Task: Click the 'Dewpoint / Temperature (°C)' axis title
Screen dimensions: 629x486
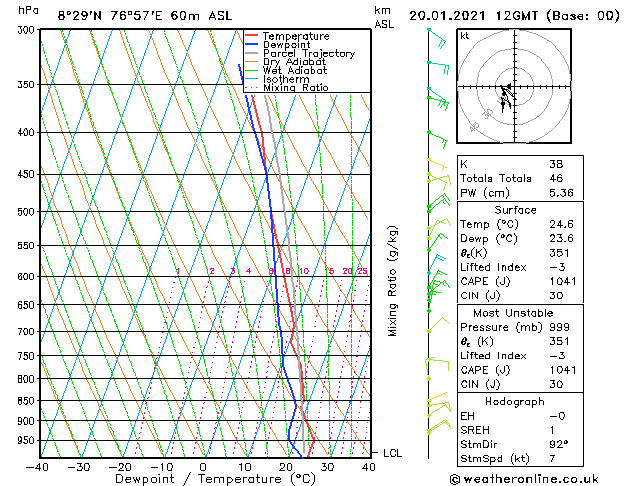Action: (x=215, y=479)
